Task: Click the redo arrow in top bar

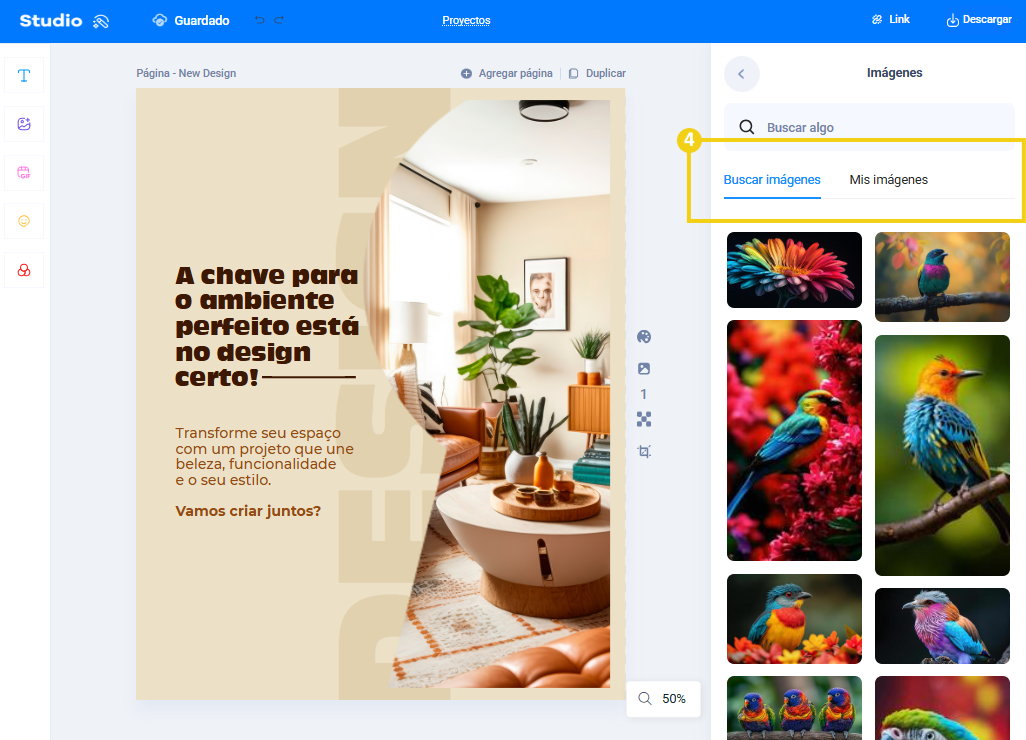Action: point(279,20)
